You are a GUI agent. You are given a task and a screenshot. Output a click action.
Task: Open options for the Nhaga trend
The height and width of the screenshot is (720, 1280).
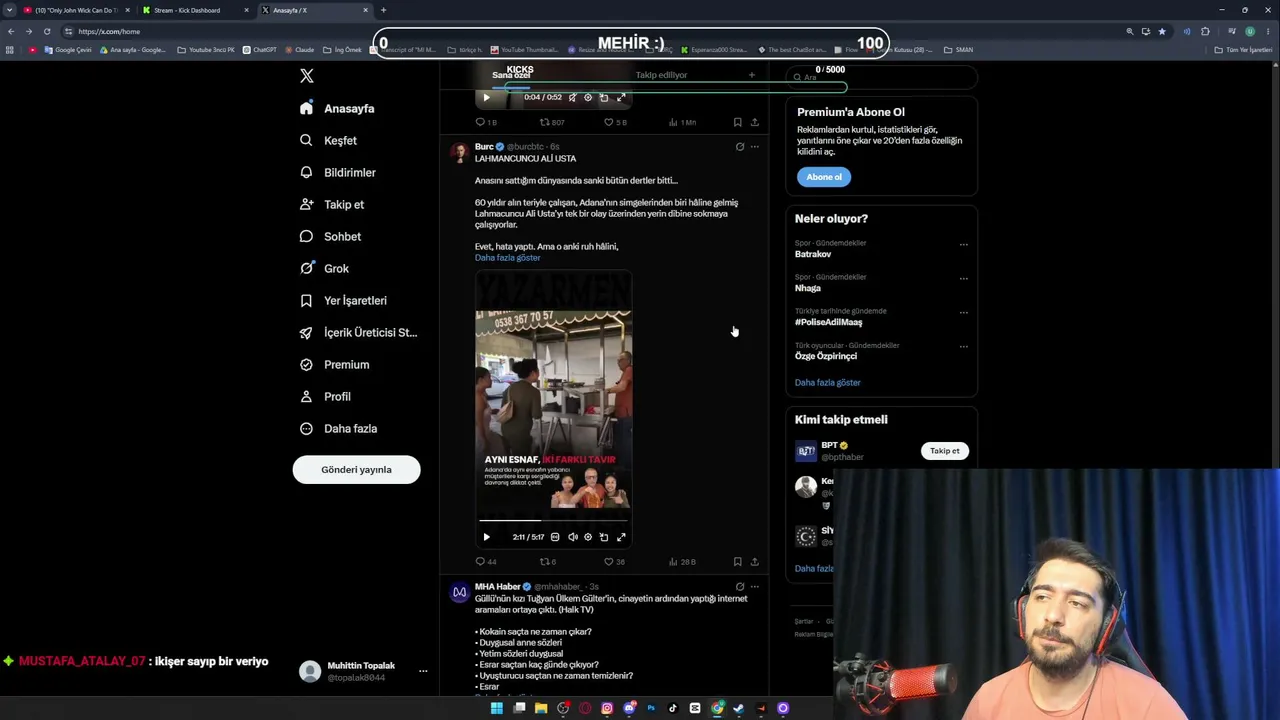click(x=964, y=278)
